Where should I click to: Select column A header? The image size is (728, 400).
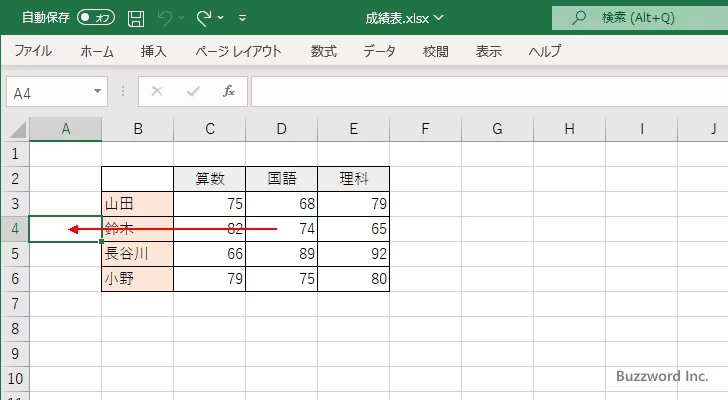tap(65, 129)
